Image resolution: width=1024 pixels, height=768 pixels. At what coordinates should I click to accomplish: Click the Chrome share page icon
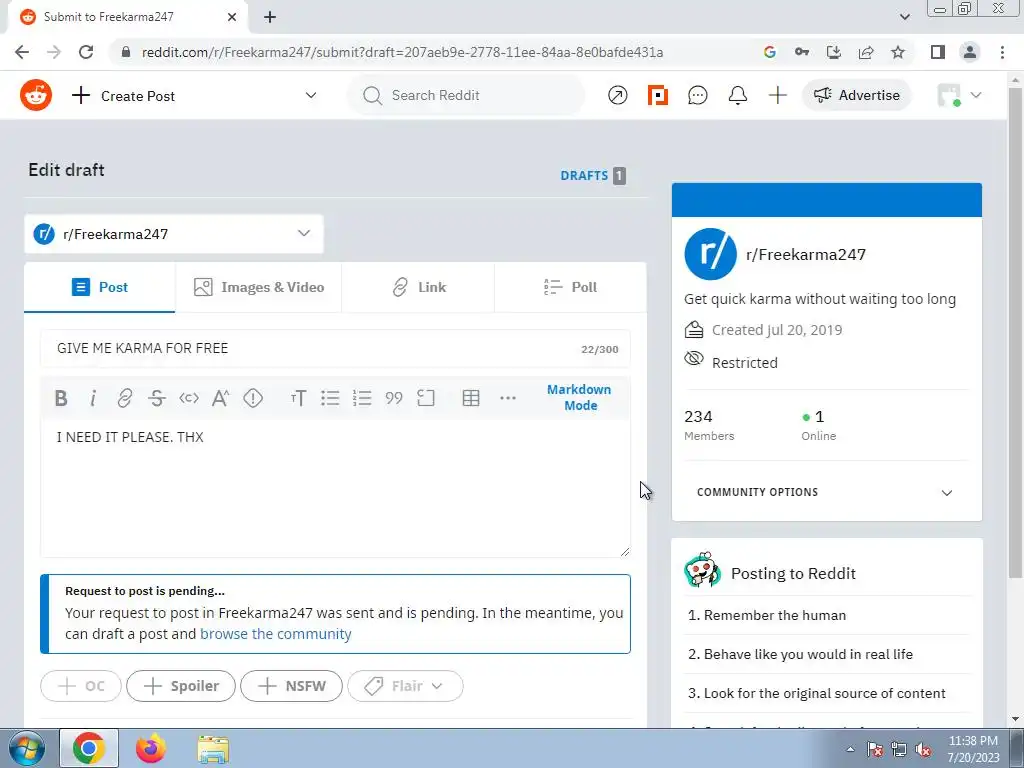click(x=866, y=52)
